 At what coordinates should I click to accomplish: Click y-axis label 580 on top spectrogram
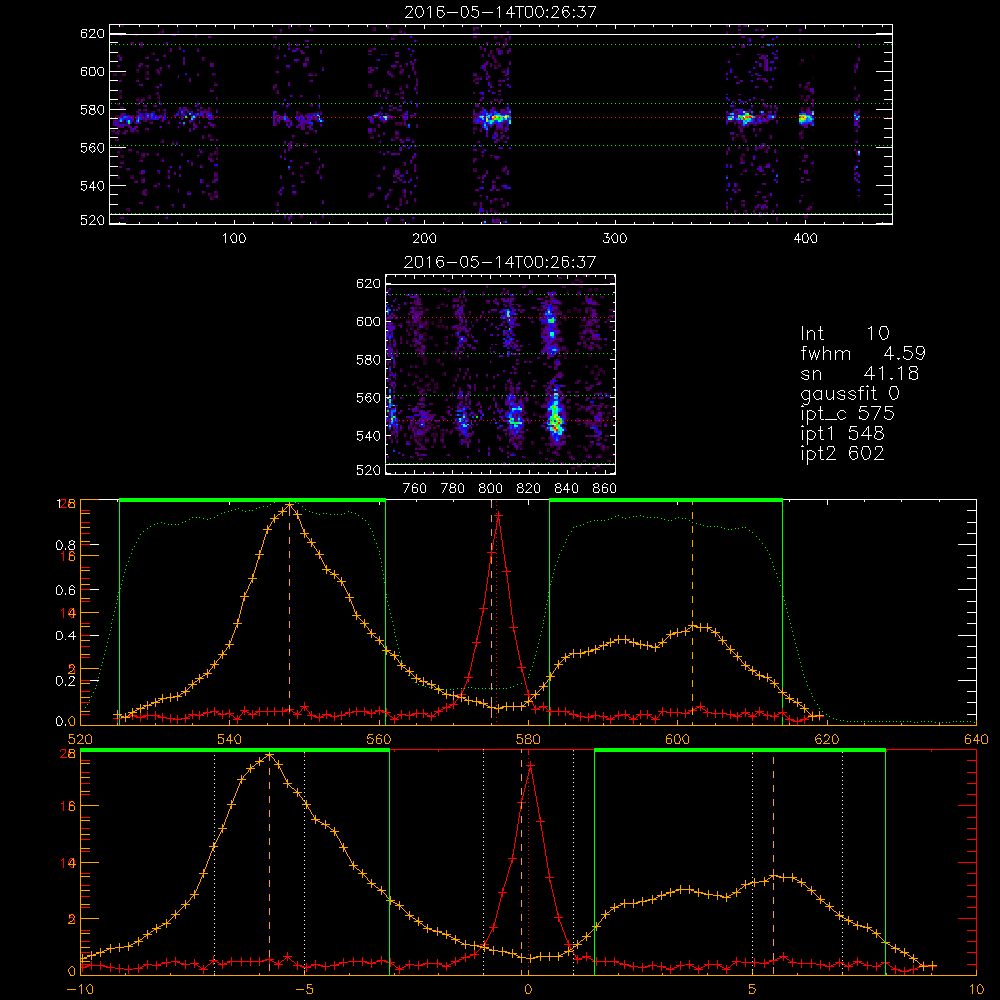click(x=92, y=110)
